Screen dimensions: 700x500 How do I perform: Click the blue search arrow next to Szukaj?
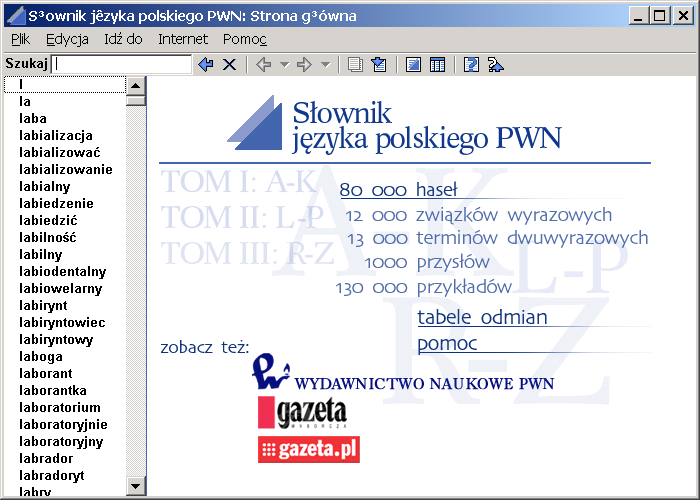click(206, 65)
